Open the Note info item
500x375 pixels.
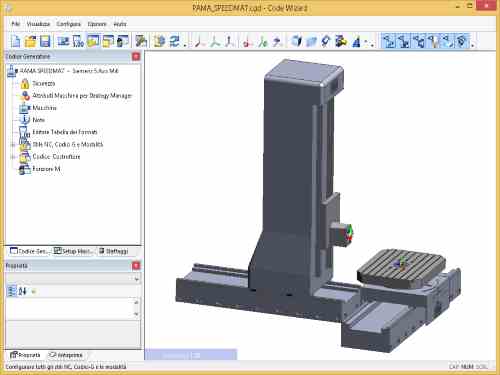pos(38,120)
